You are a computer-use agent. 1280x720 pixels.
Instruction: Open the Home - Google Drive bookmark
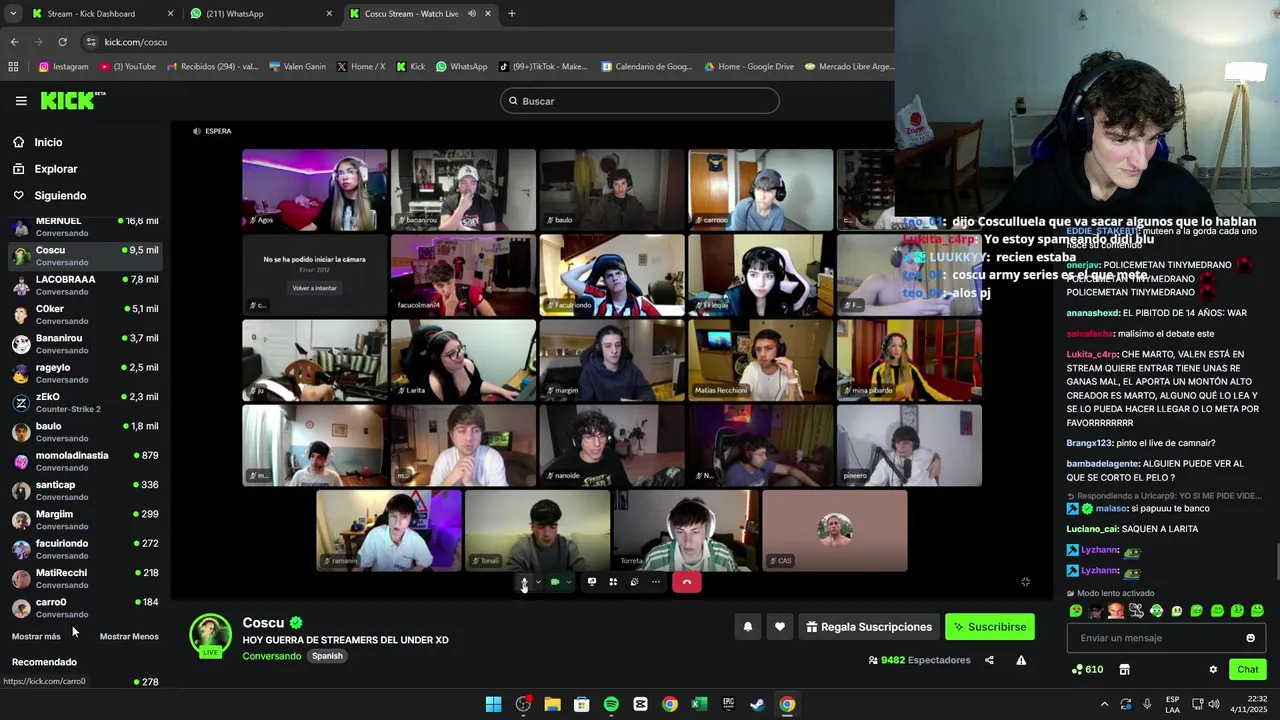(x=749, y=67)
